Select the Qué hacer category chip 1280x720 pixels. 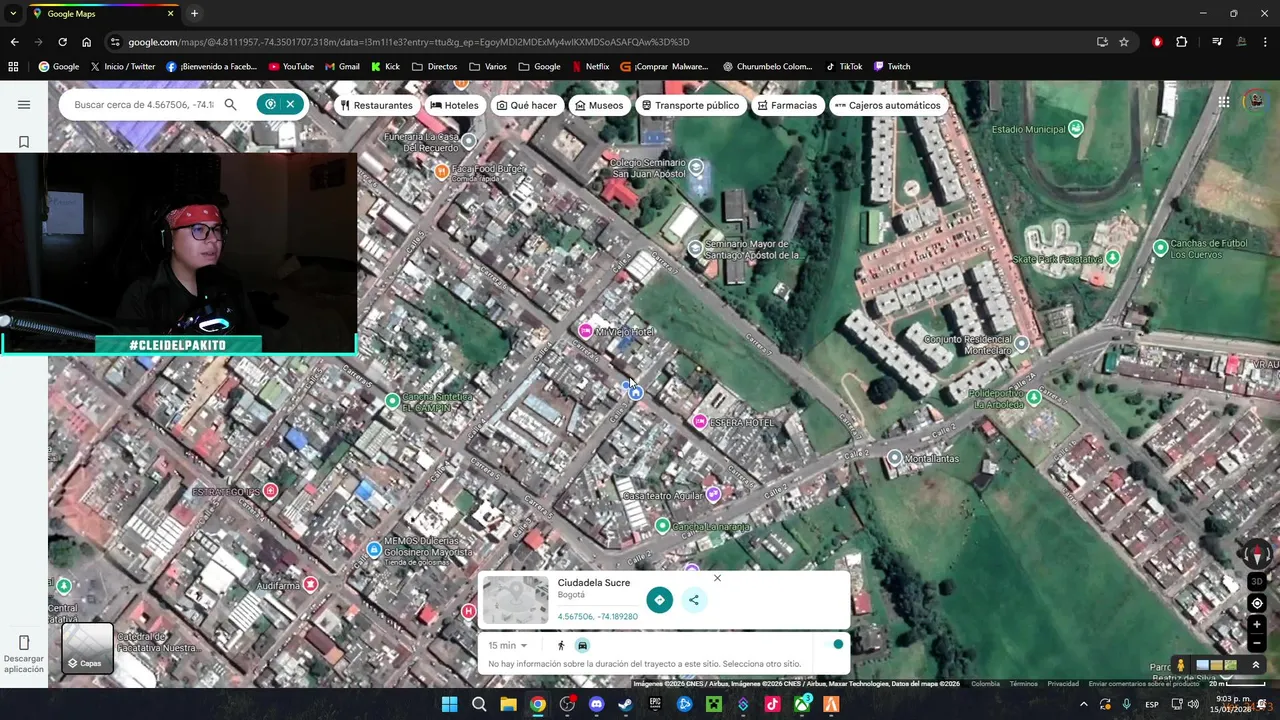pyautogui.click(x=527, y=105)
